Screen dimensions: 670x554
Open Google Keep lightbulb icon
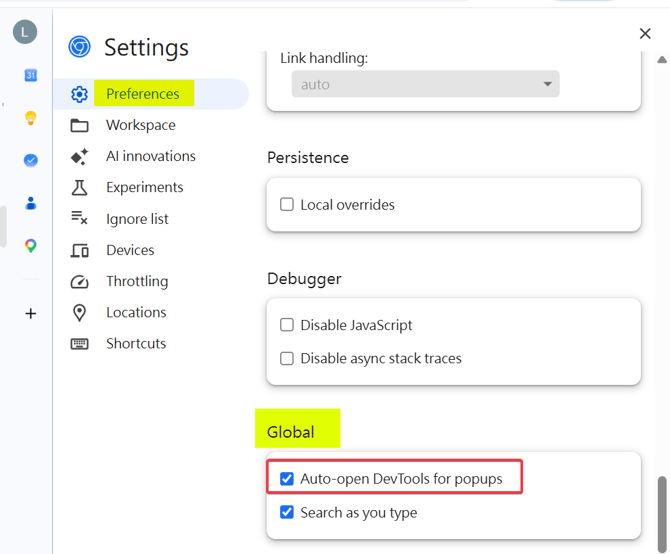coord(30,117)
